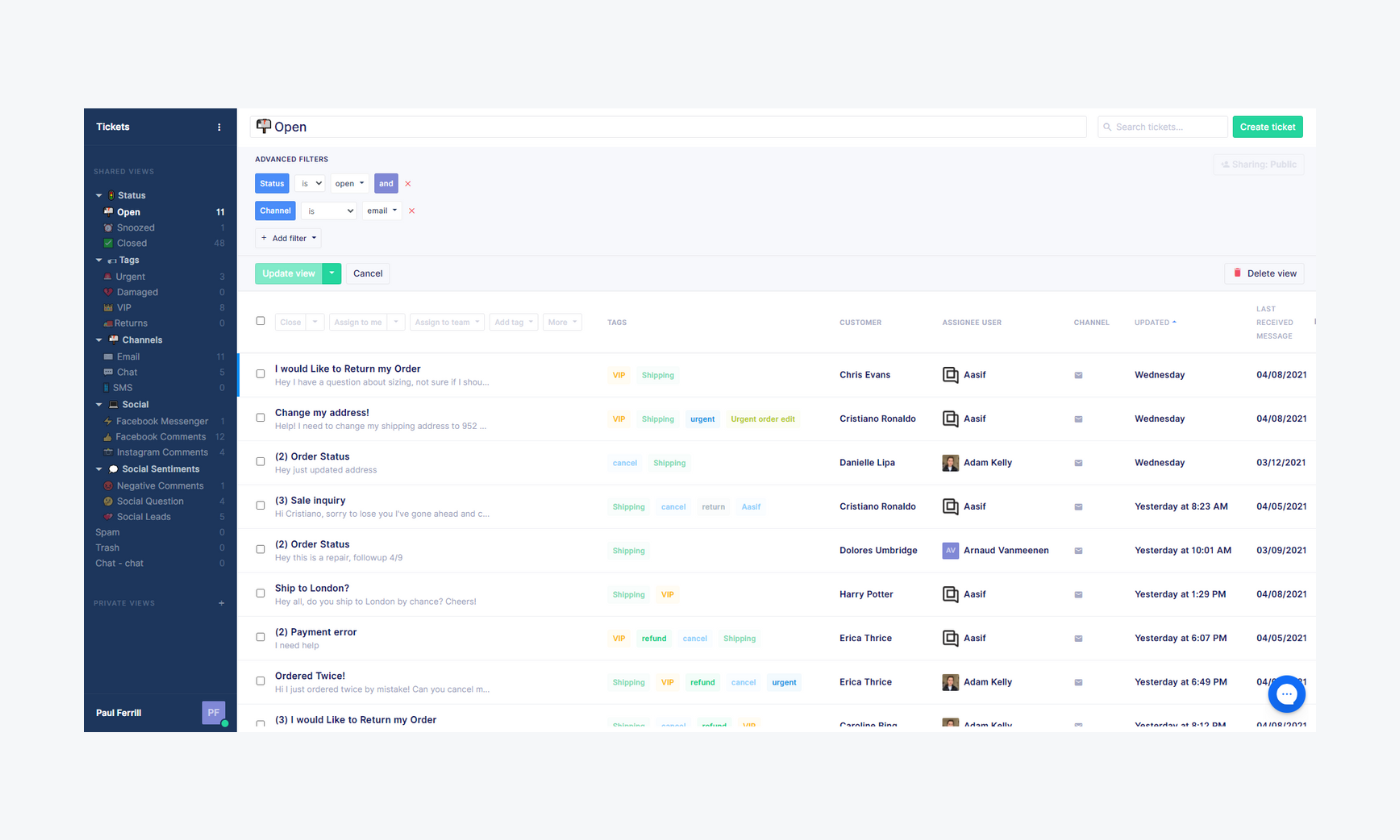Remove the Status filter with red X
This screenshot has height=840, width=1400.
tap(408, 184)
